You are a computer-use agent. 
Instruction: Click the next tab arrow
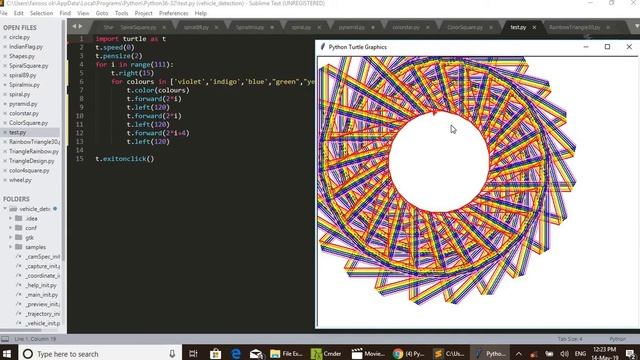(80, 27)
